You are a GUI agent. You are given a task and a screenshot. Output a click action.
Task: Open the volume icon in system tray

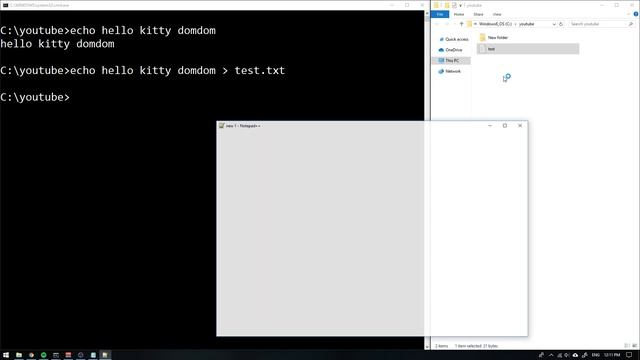pos(567,355)
